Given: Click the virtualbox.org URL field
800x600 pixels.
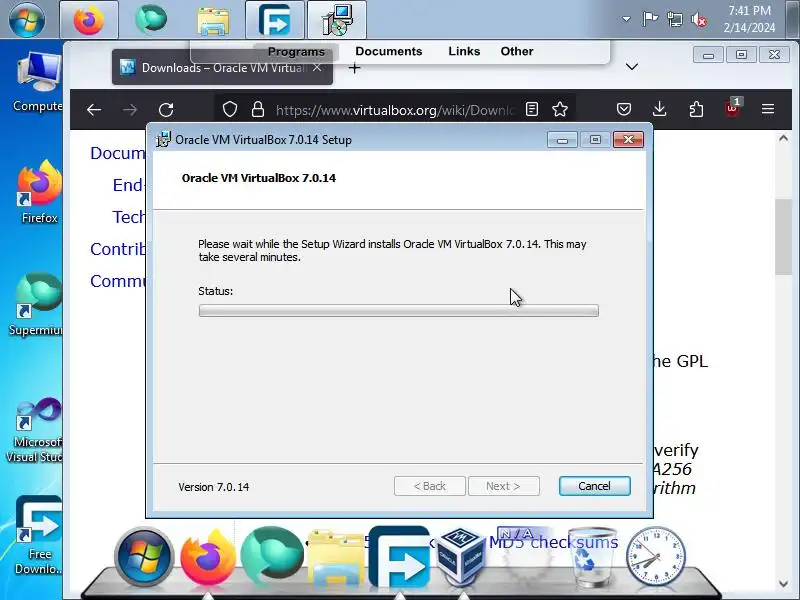Looking at the screenshot, I should pos(395,110).
